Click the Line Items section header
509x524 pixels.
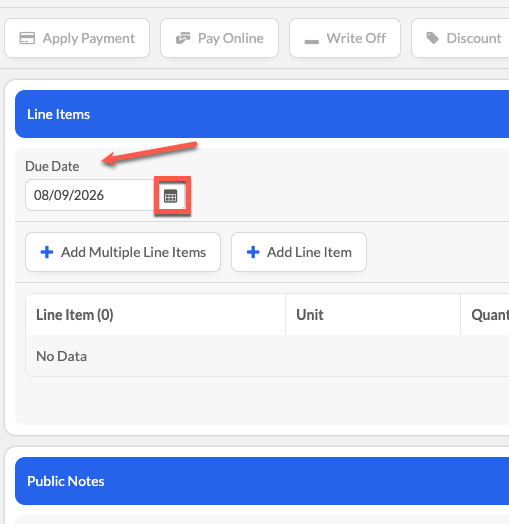point(262,114)
